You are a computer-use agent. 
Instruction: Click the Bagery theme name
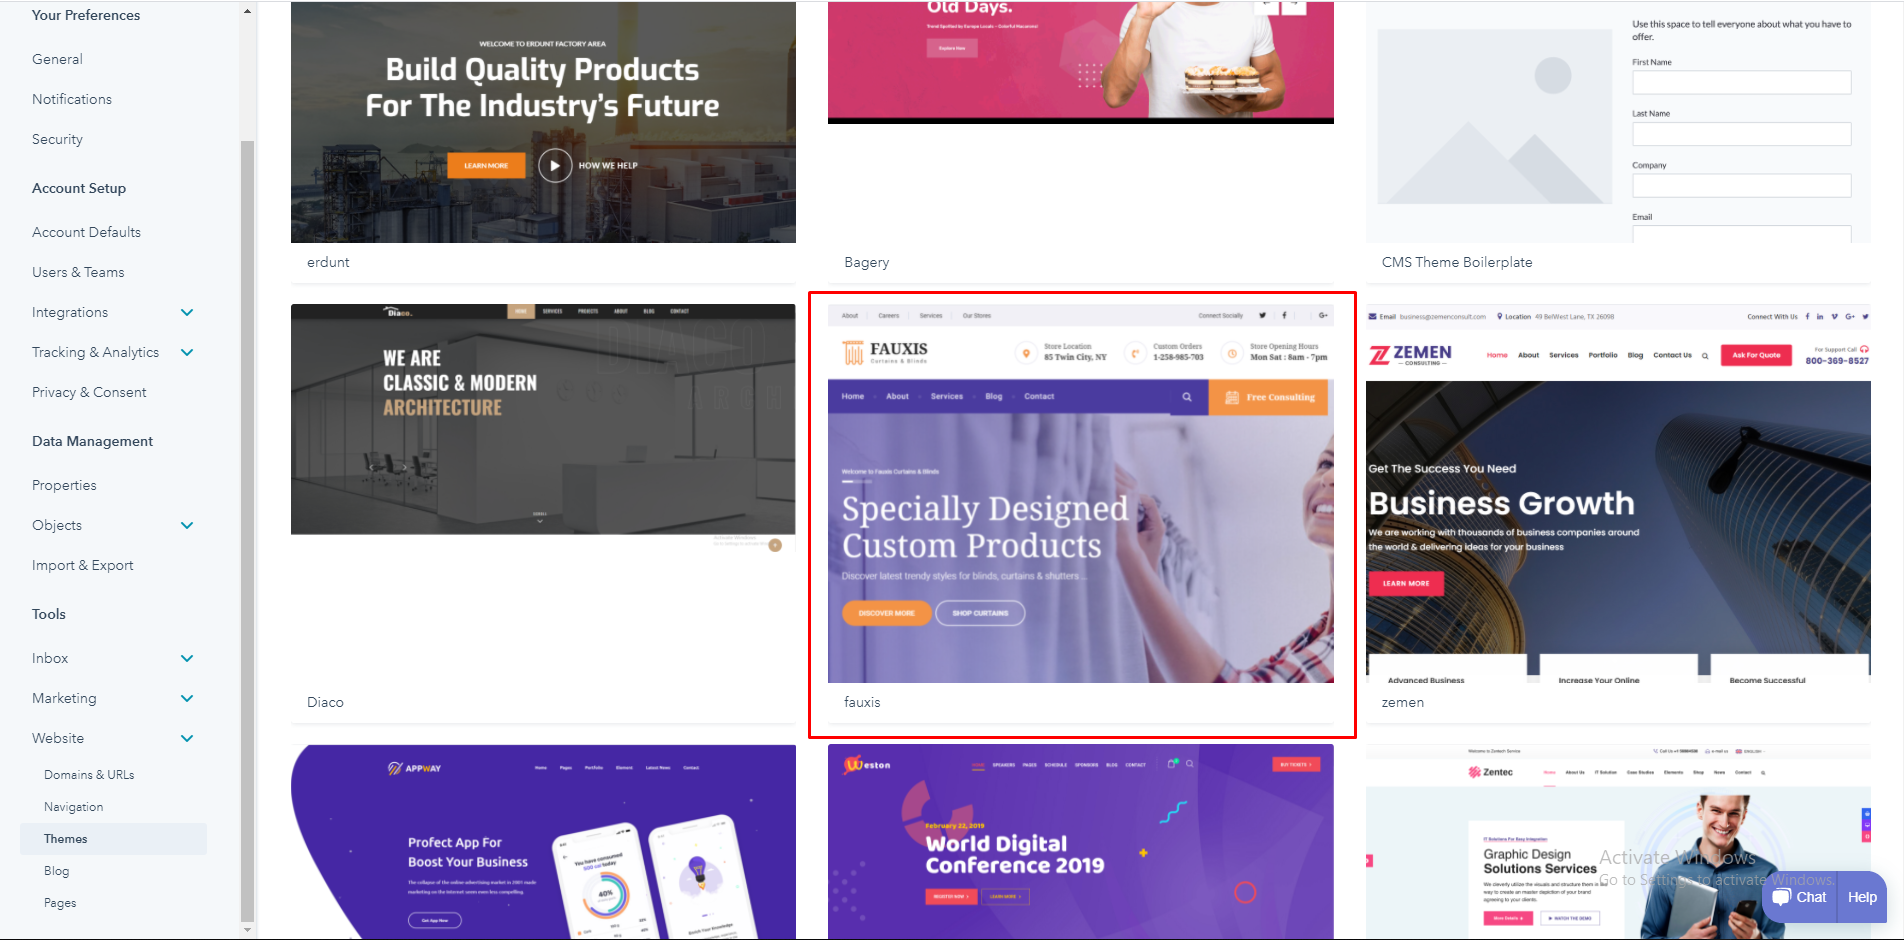[x=866, y=262]
